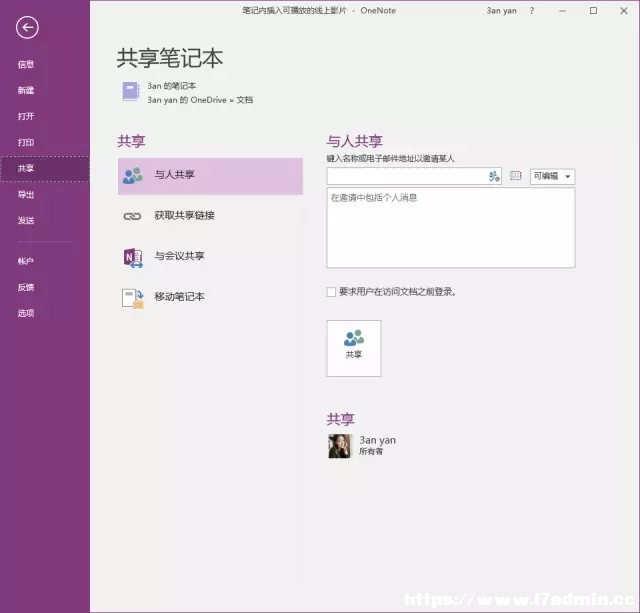Click the back arrow to leave backstage
Image resolution: width=640 pixels, height=613 pixels.
click(x=27, y=28)
